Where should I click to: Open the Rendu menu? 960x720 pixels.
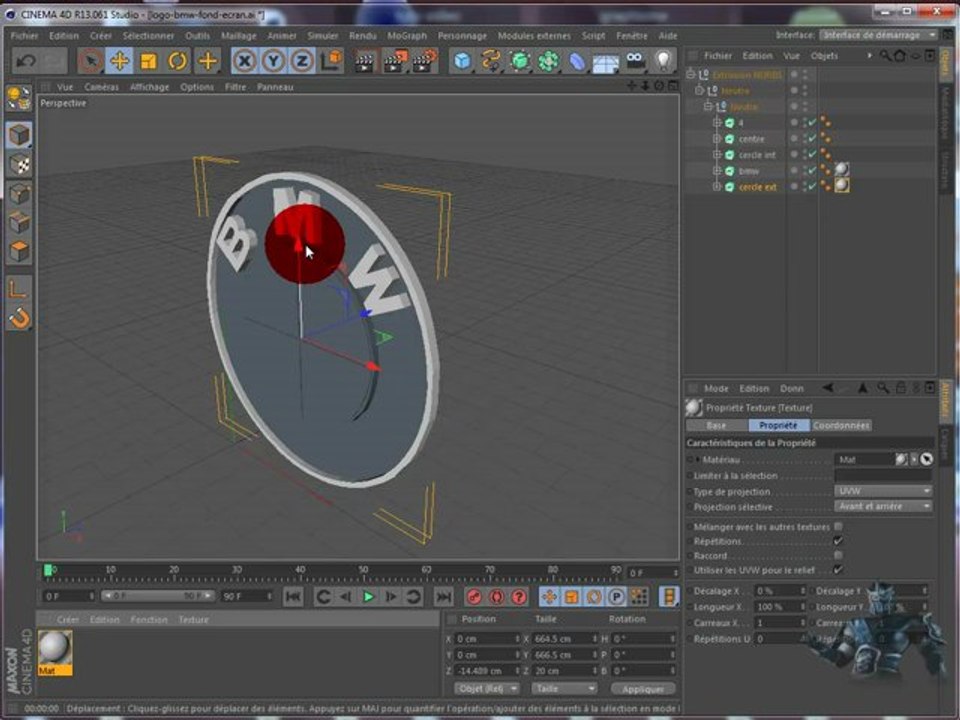(x=362, y=36)
